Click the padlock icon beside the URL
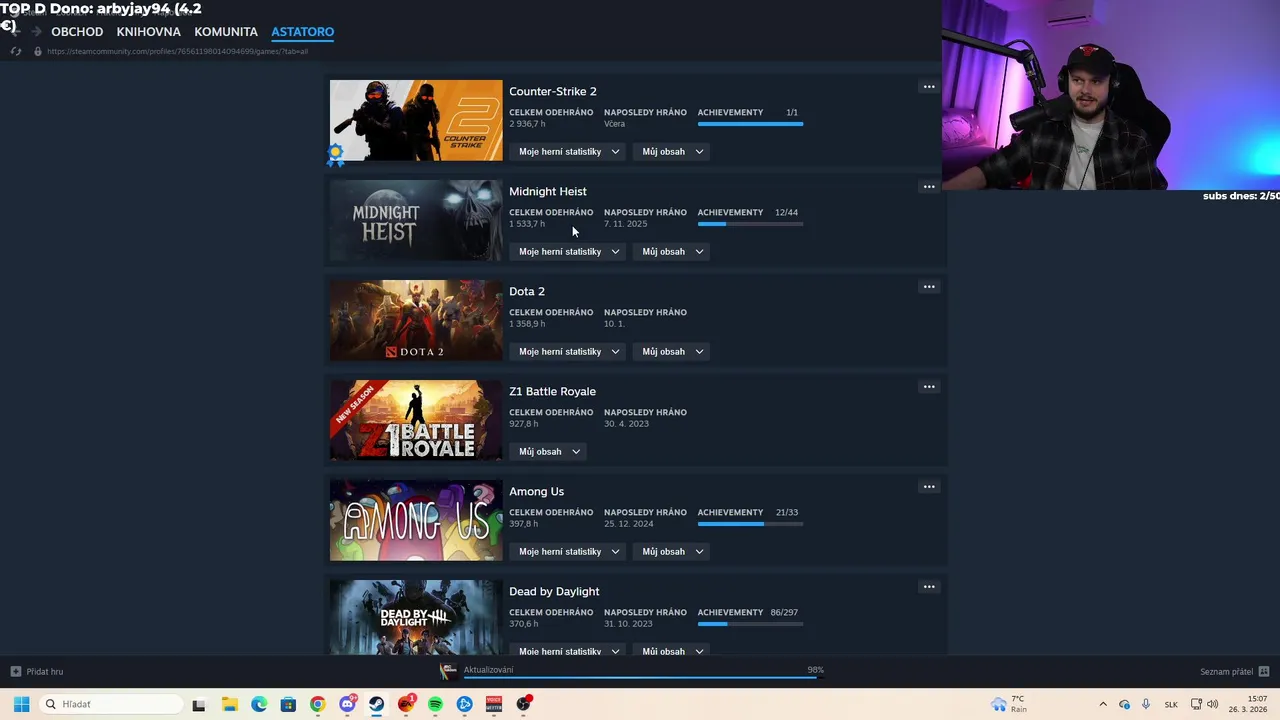The width and height of the screenshot is (1280, 720). point(38,51)
